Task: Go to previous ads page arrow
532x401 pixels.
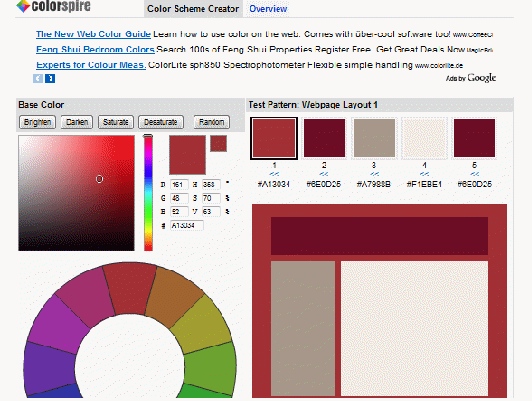Action: [x=38, y=78]
